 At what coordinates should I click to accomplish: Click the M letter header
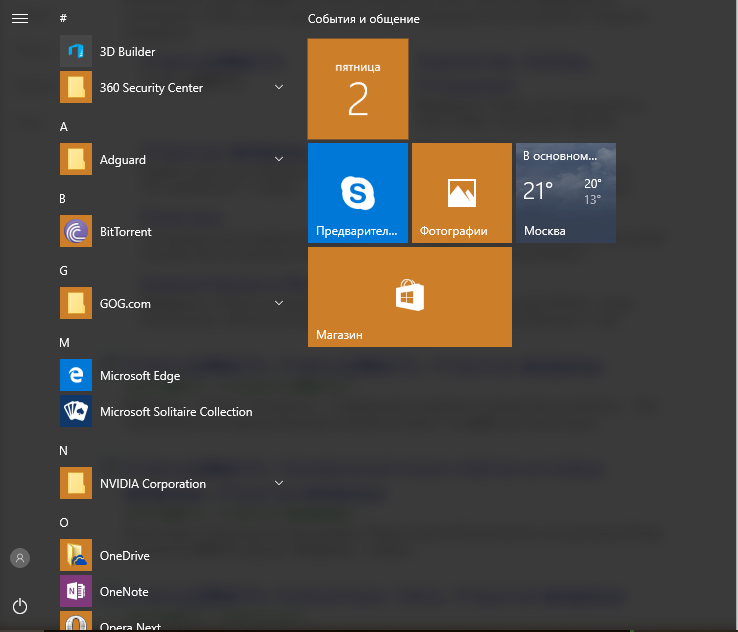click(64, 343)
